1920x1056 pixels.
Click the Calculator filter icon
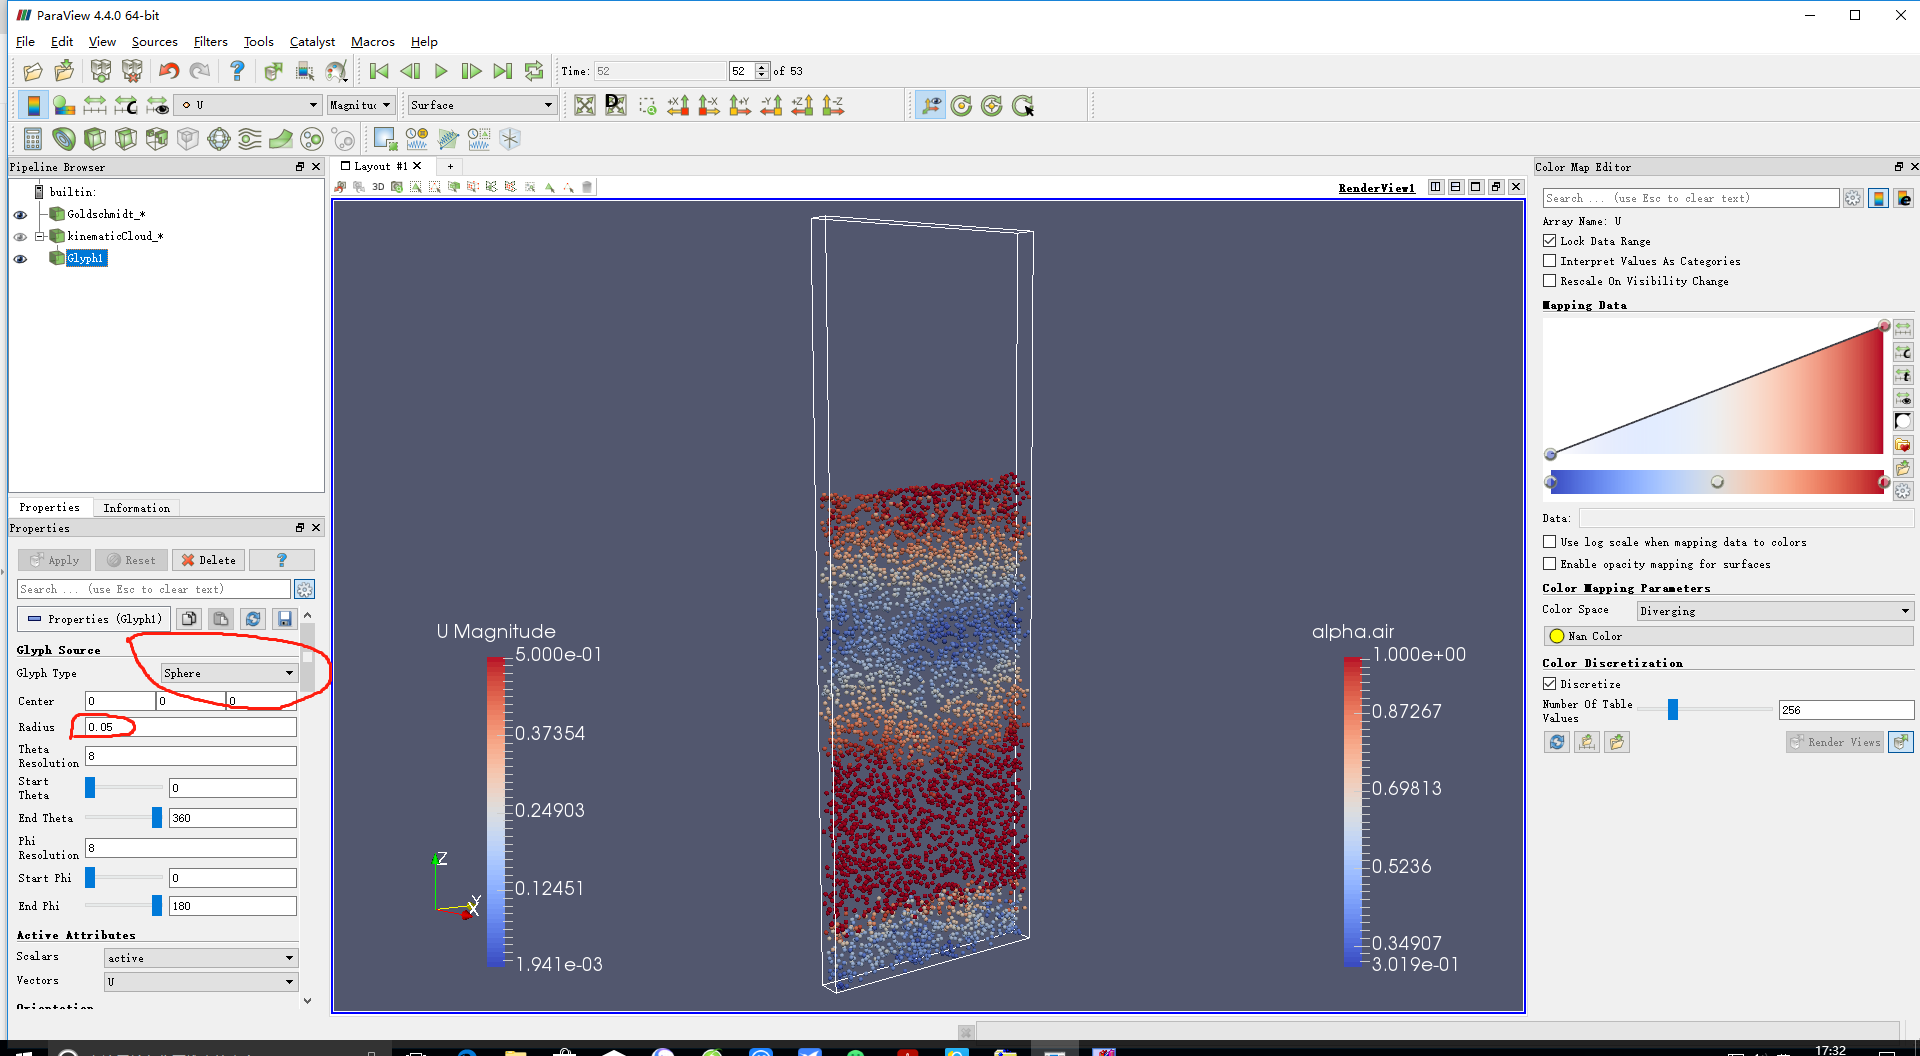click(33, 139)
